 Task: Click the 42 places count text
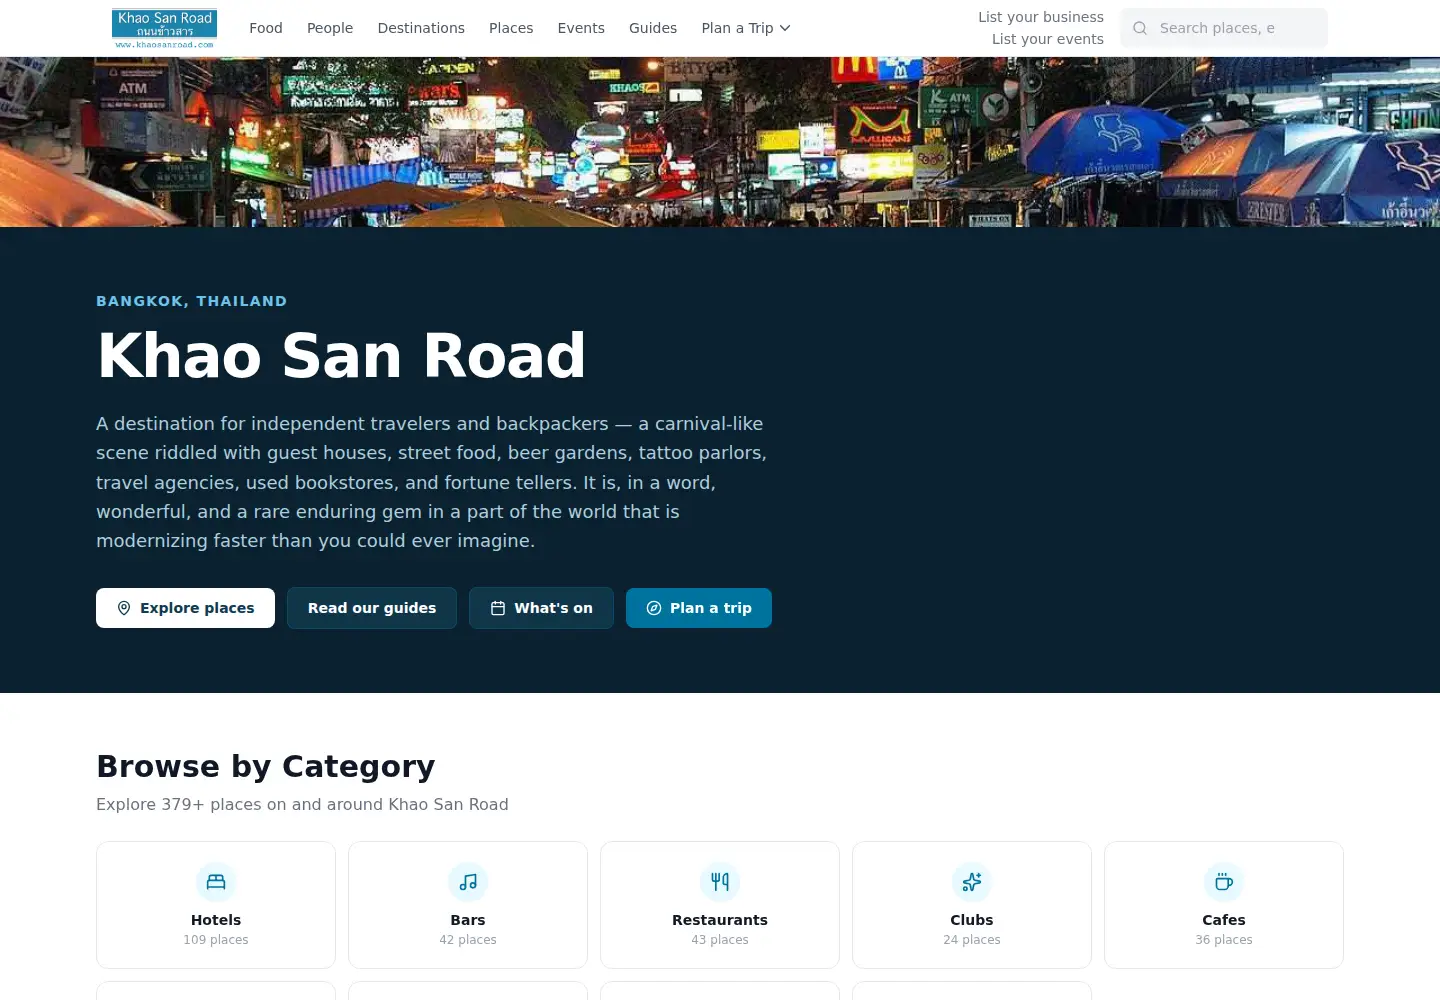(468, 940)
